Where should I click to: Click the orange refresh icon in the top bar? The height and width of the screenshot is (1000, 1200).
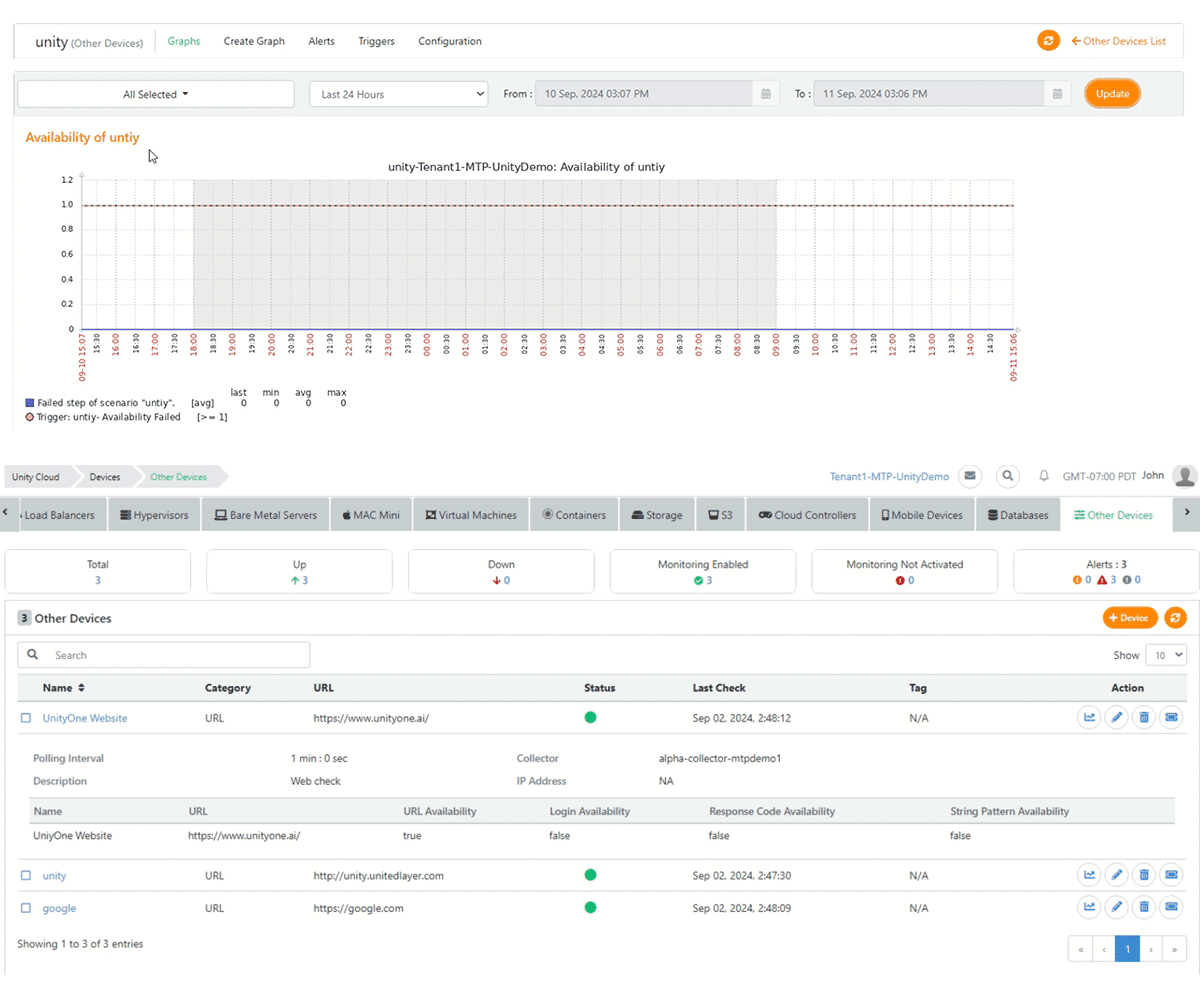1048,41
